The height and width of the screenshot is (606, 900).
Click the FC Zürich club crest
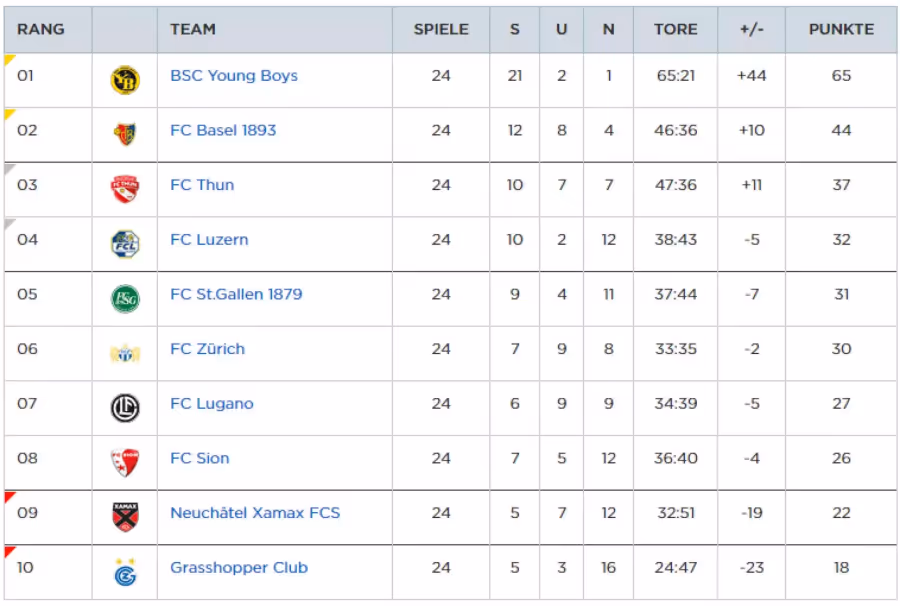click(125, 354)
